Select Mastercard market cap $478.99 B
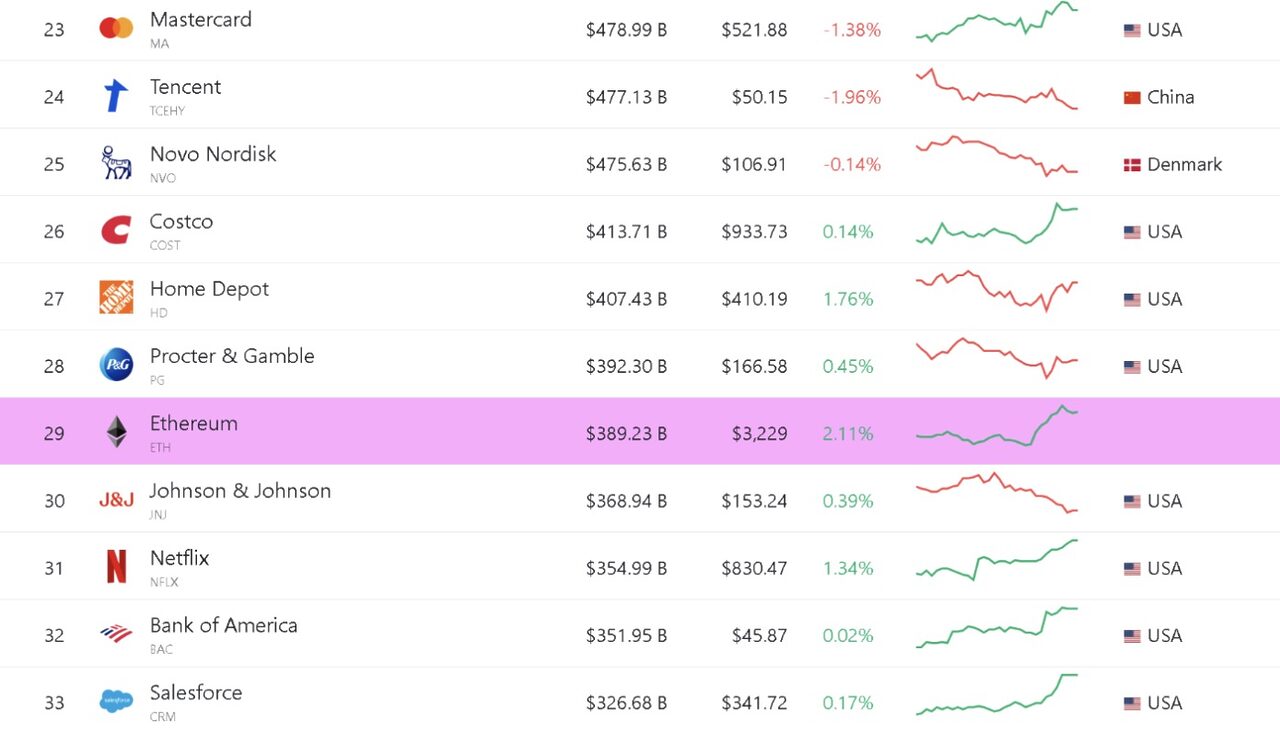 [x=626, y=31]
